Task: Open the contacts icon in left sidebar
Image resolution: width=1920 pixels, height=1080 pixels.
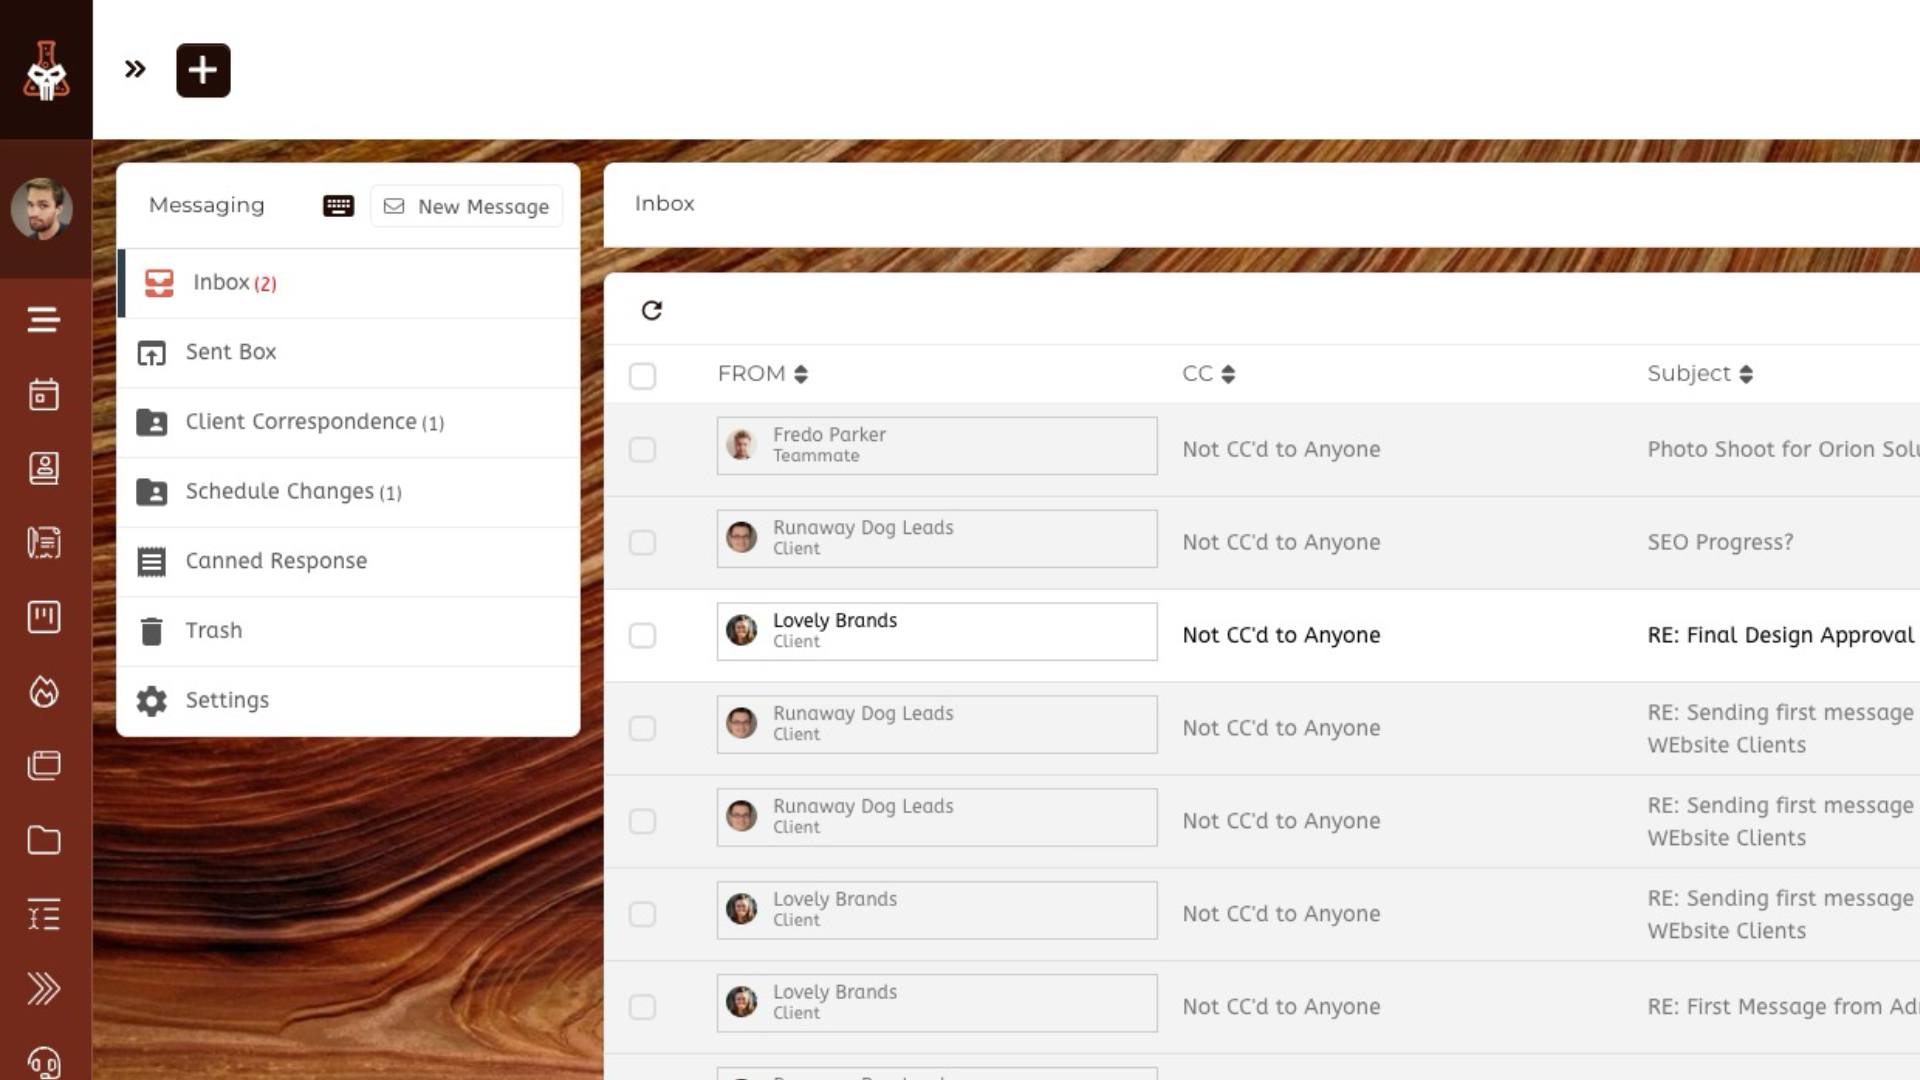Action: point(43,468)
